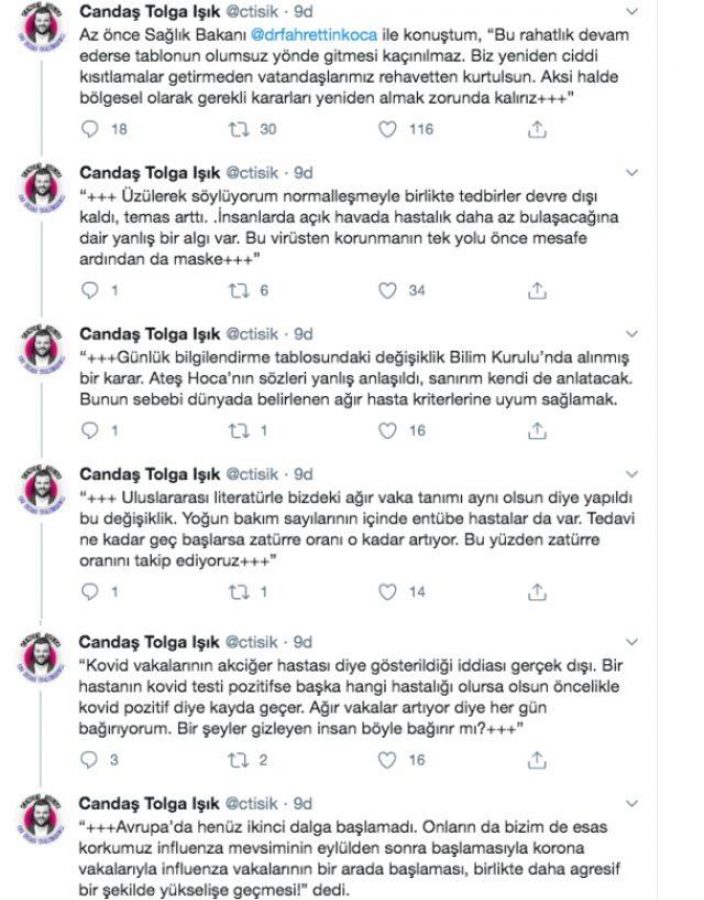Image resolution: width=704 pixels, height=900 pixels.
Task: Share the first tweet about Sağlık Bakanı
Action: [537, 129]
